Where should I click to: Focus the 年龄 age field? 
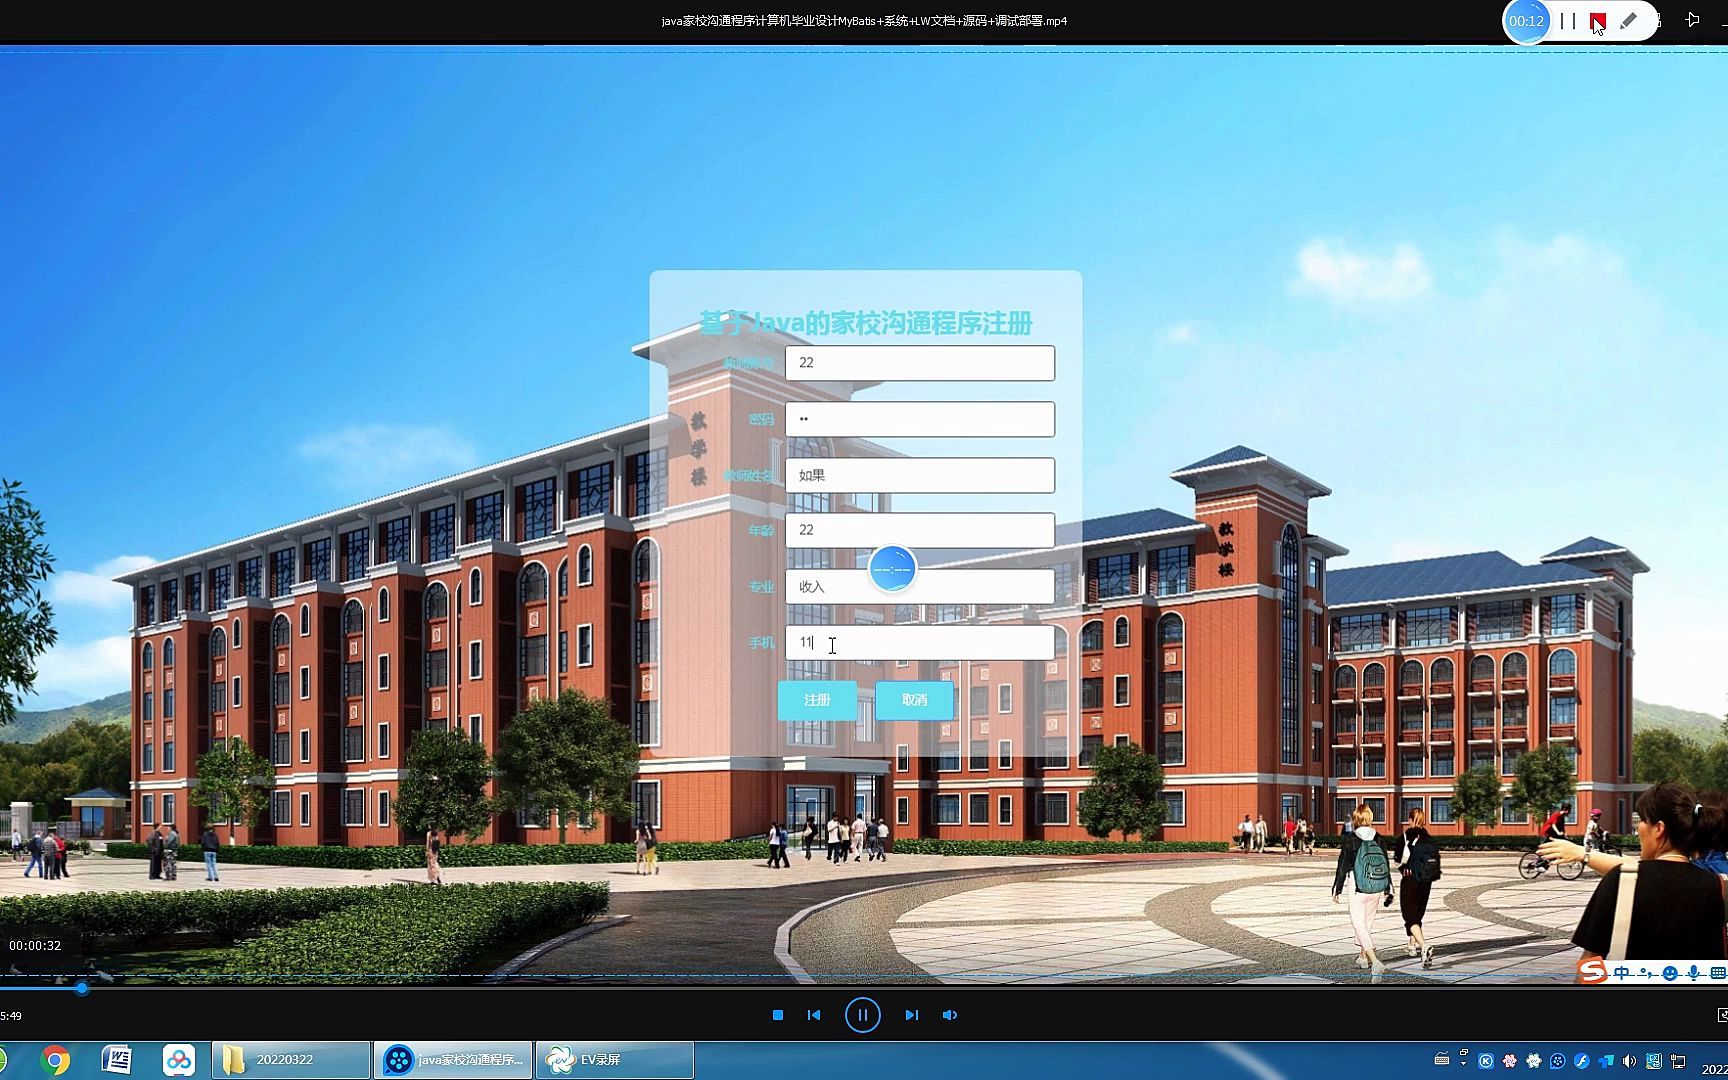pos(920,530)
